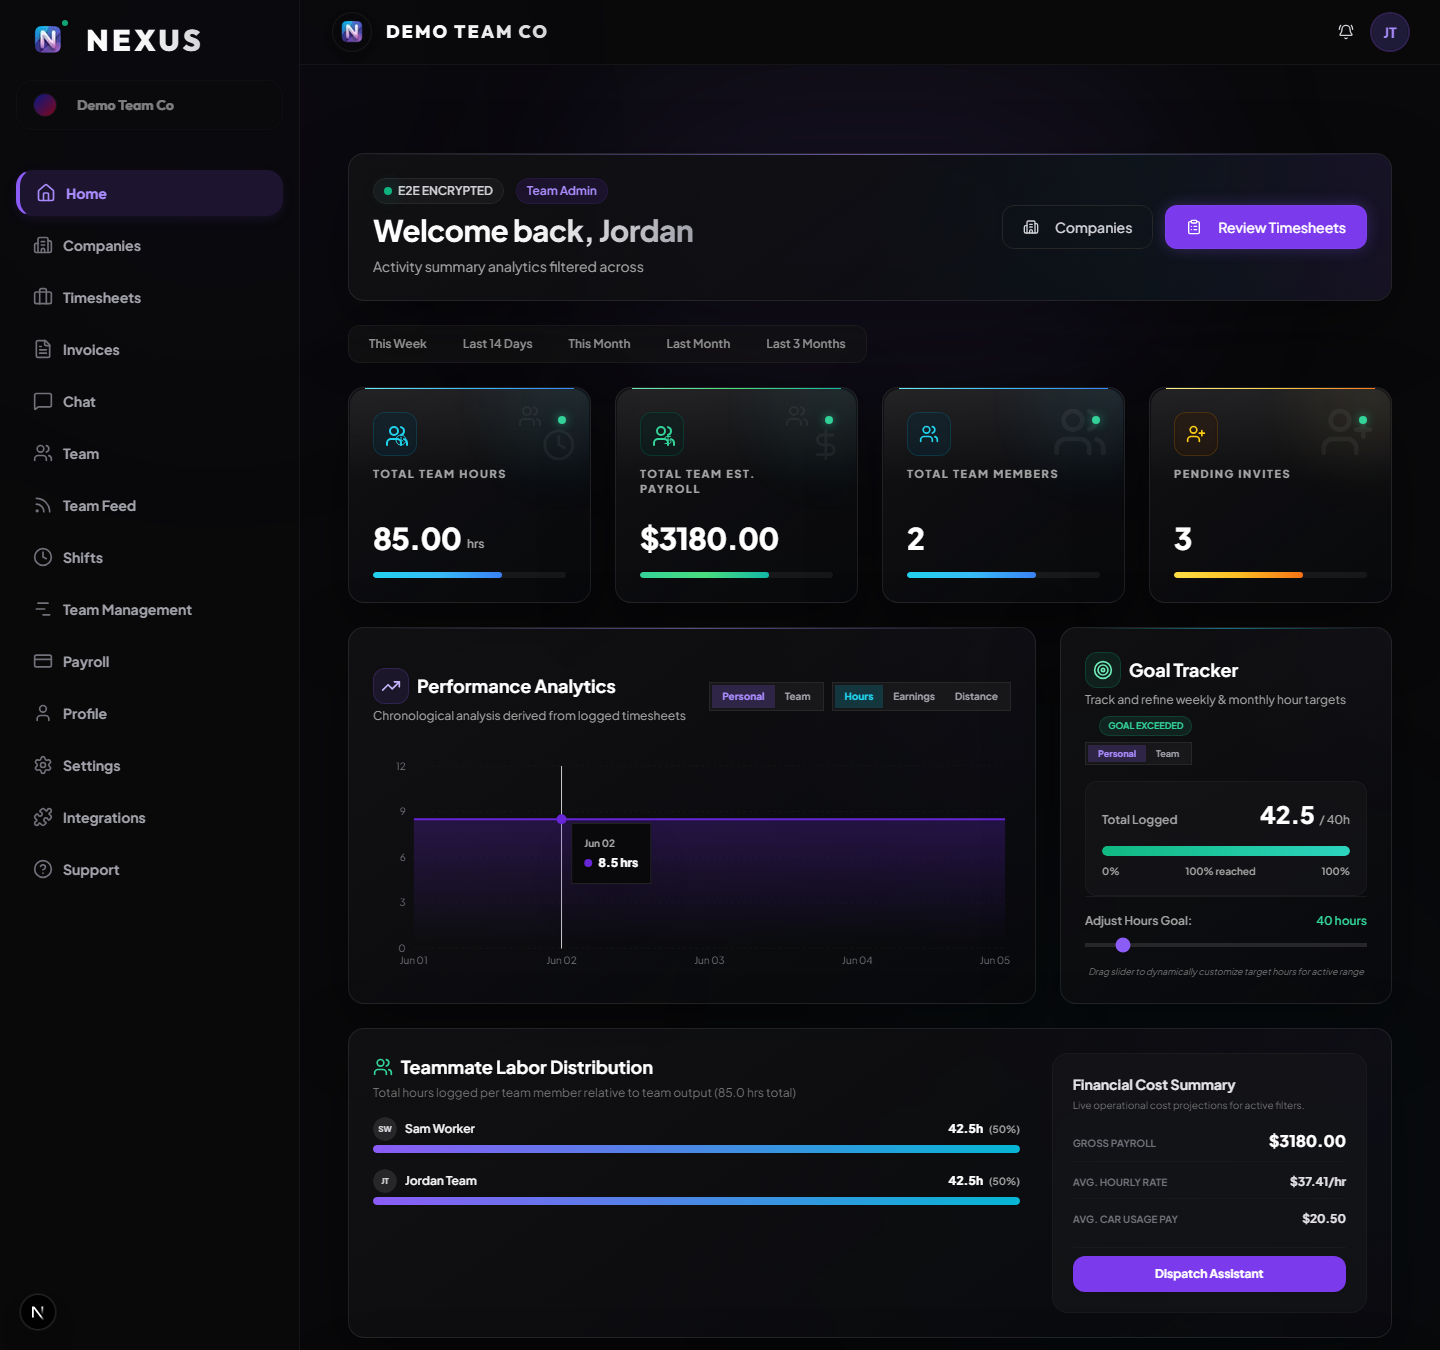The width and height of the screenshot is (1440, 1350).
Task: Click the Total Team Members card icon
Action: point(929,434)
